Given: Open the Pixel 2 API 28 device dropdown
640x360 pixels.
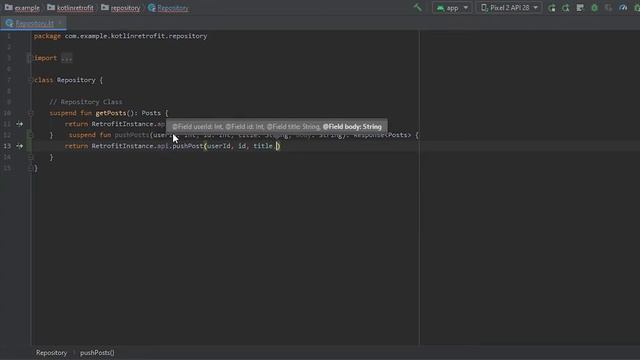Looking at the screenshot, I should tap(509, 8).
